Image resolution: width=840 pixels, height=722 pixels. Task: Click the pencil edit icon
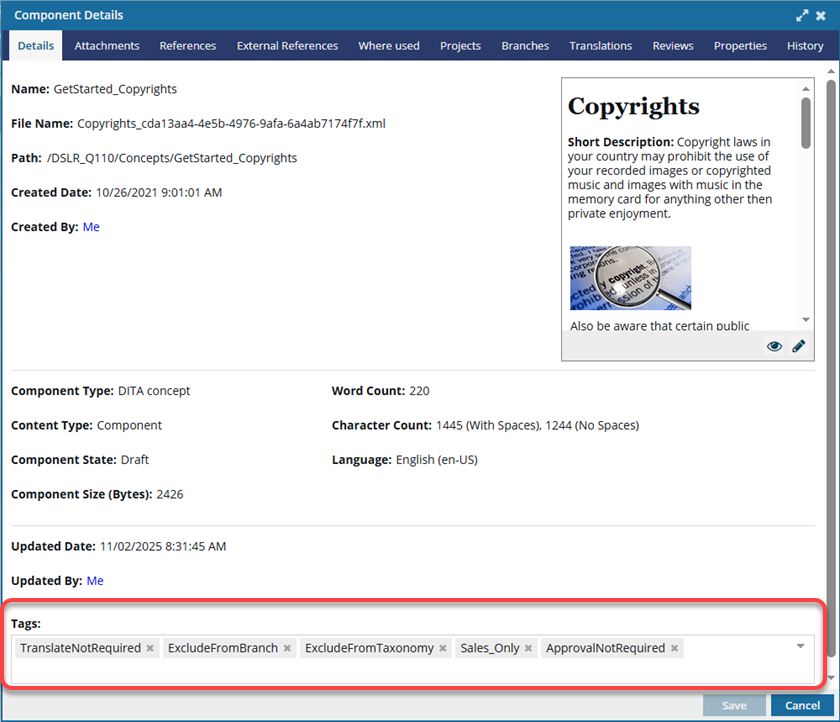pyautogui.click(x=798, y=346)
